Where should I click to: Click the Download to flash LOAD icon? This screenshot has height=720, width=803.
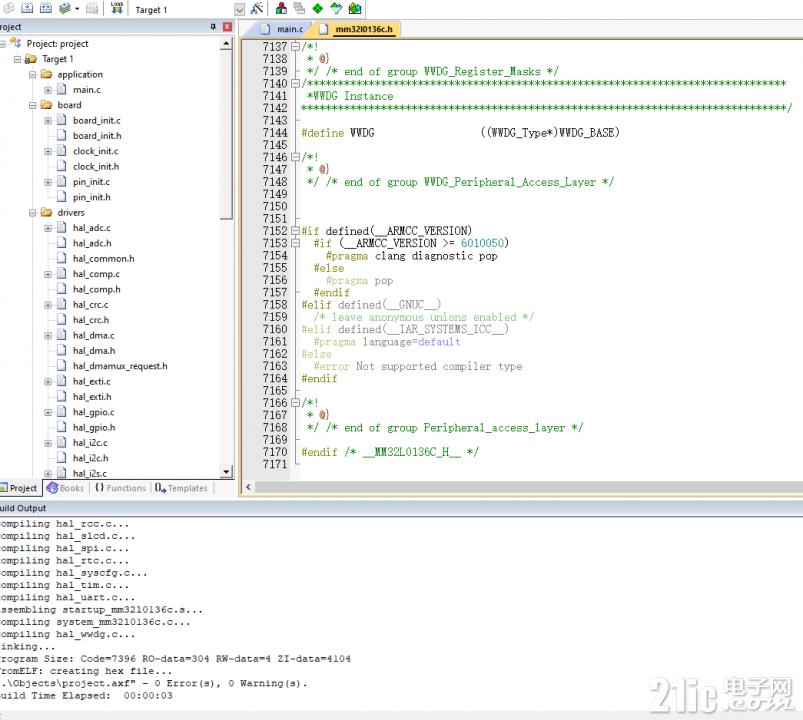[117, 8]
